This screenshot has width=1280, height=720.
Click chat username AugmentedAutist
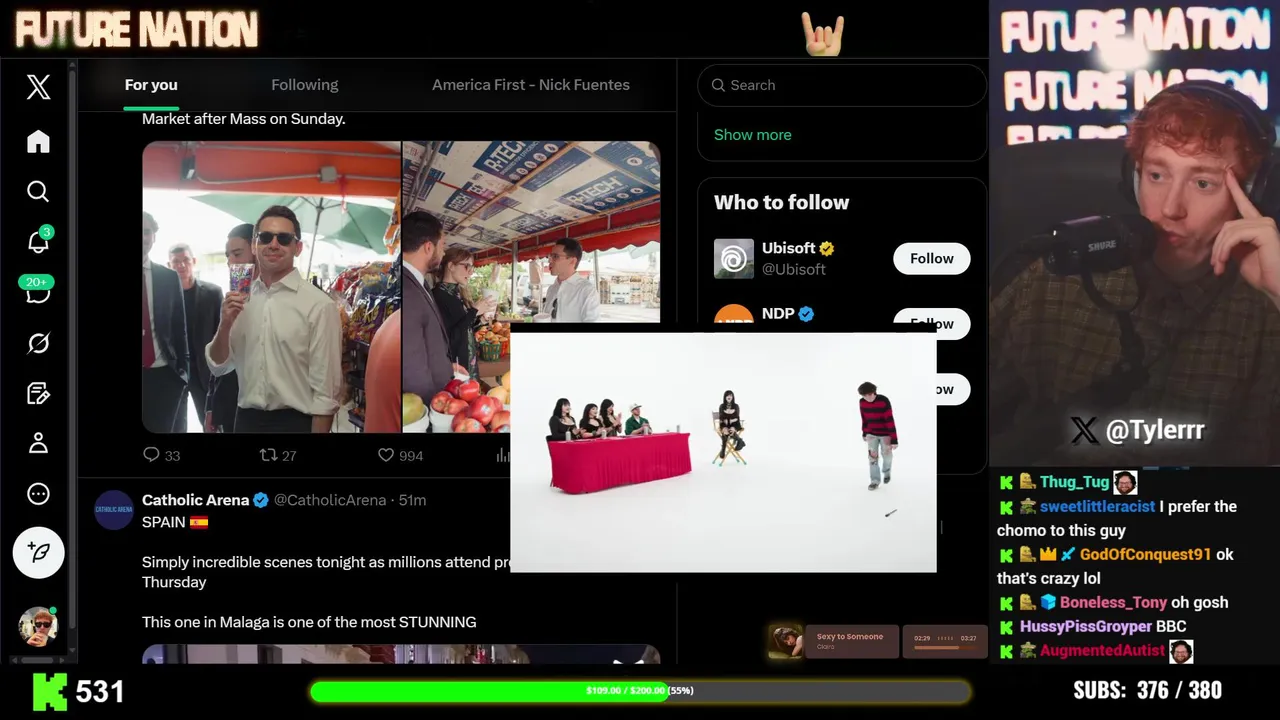click(x=1102, y=650)
